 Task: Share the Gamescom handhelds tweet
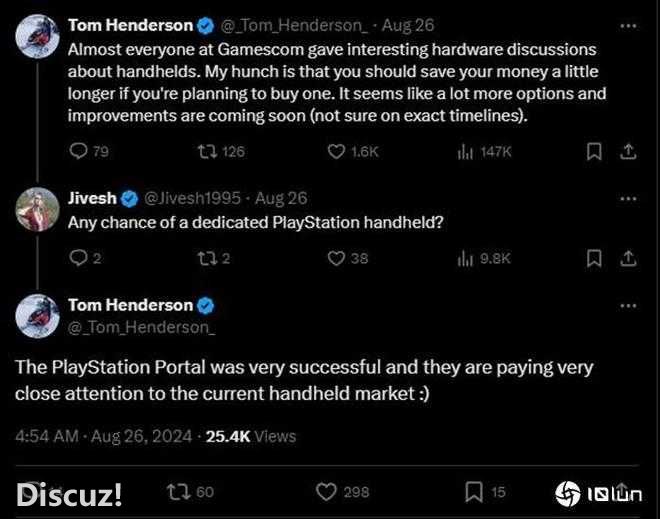628,152
